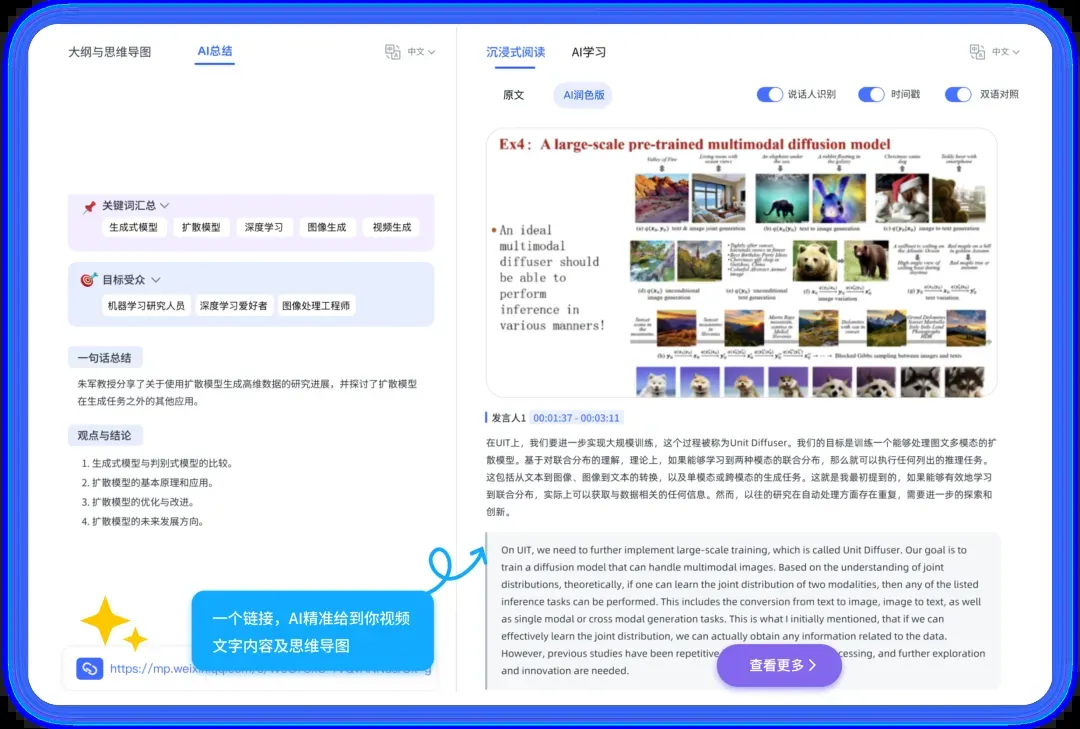Click the link icon beside the URL
Viewport: 1080px width, 729px height.
[x=90, y=668]
